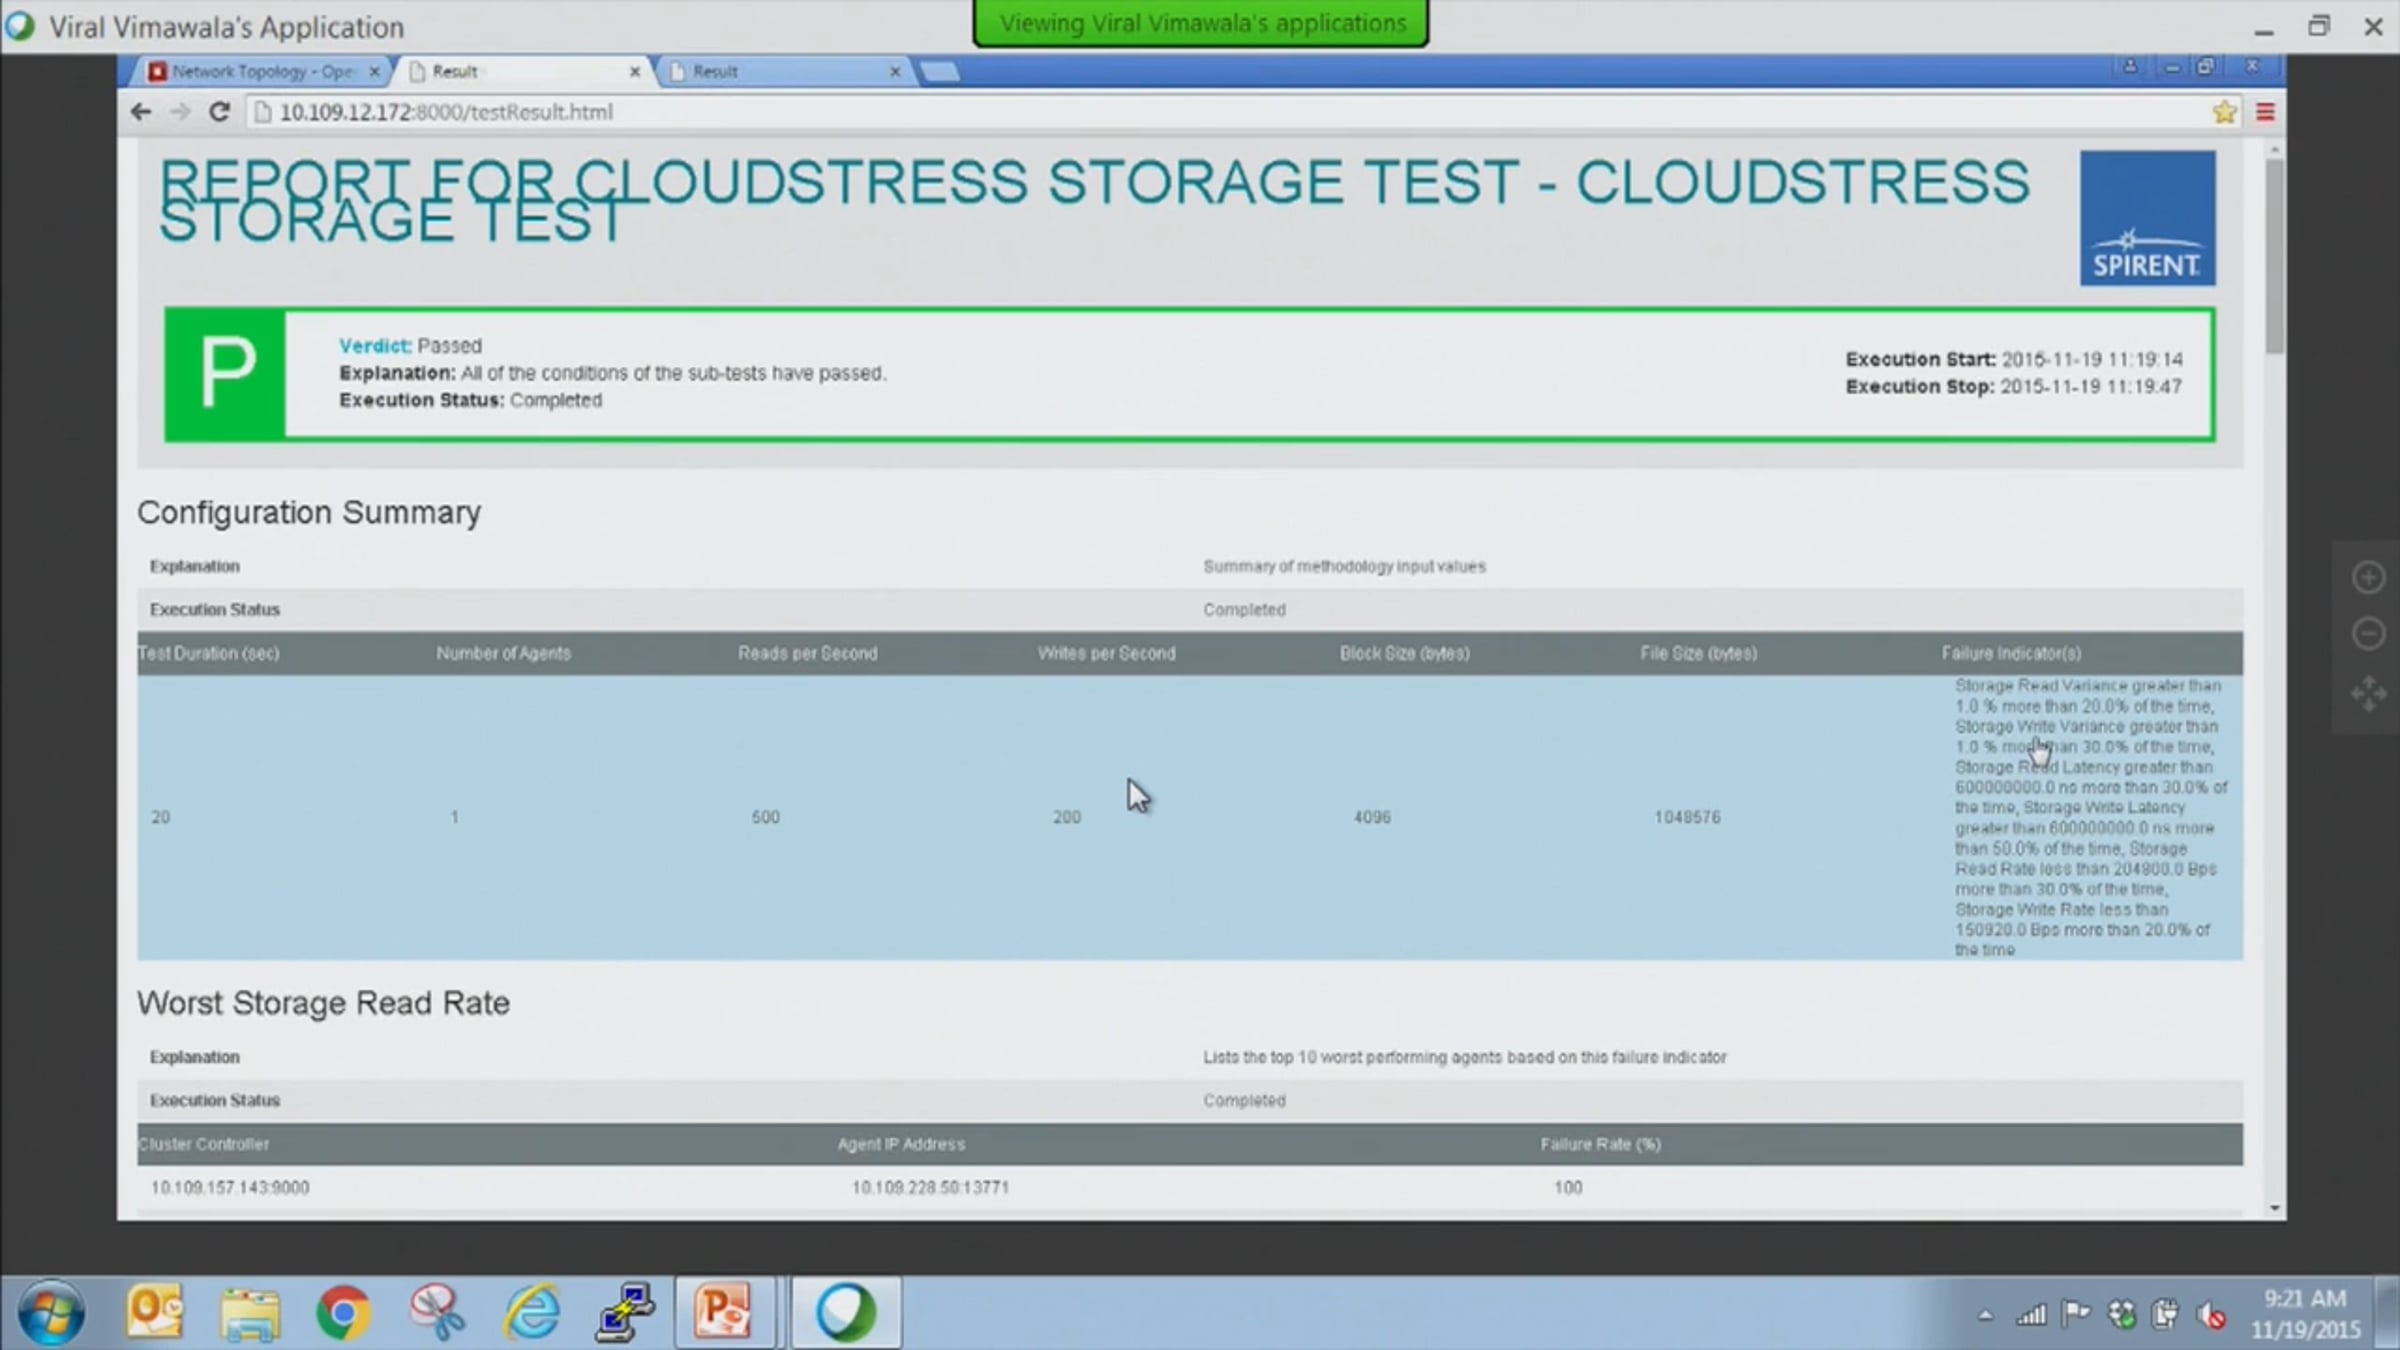
Task: Open the Snipping Tool taskbar icon
Action: pyautogui.click(x=437, y=1312)
